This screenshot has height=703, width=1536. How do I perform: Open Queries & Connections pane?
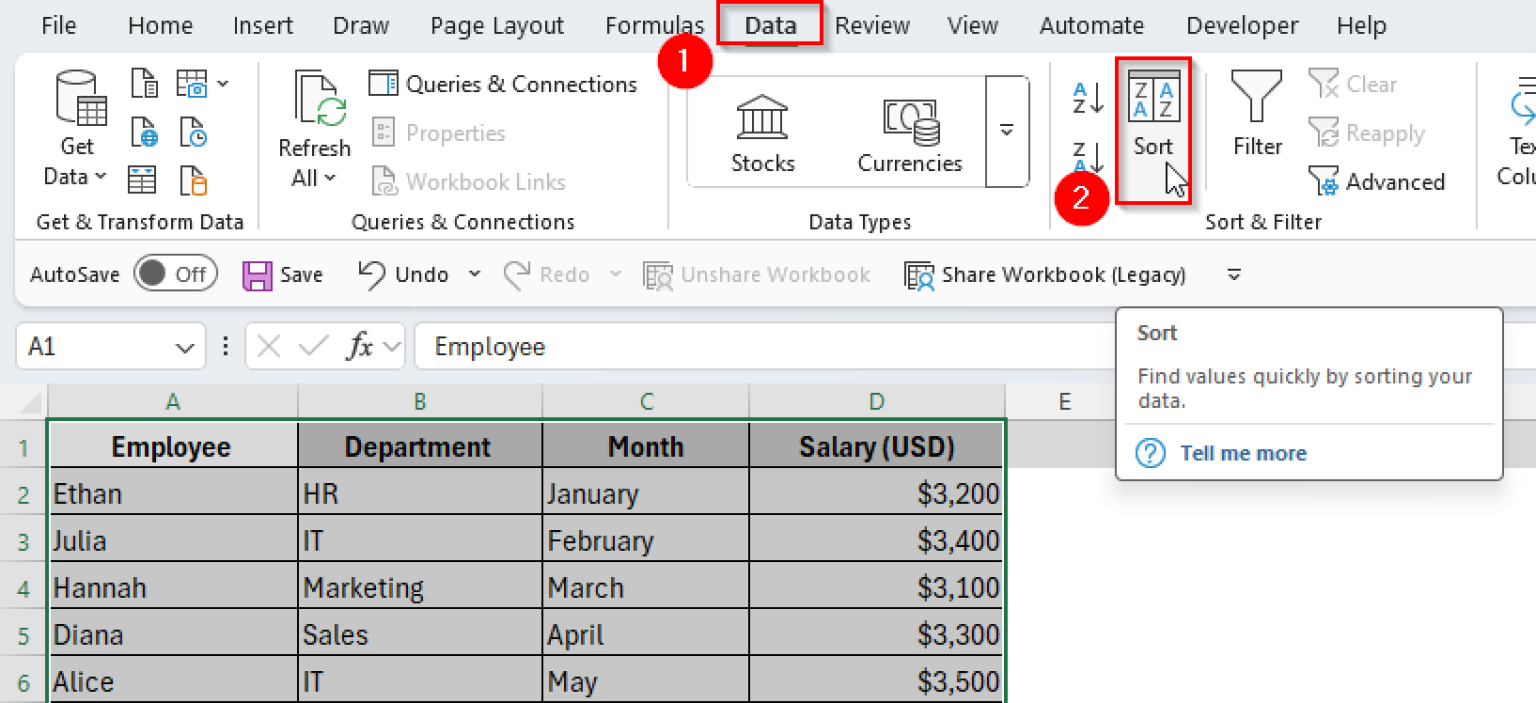click(504, 84)
